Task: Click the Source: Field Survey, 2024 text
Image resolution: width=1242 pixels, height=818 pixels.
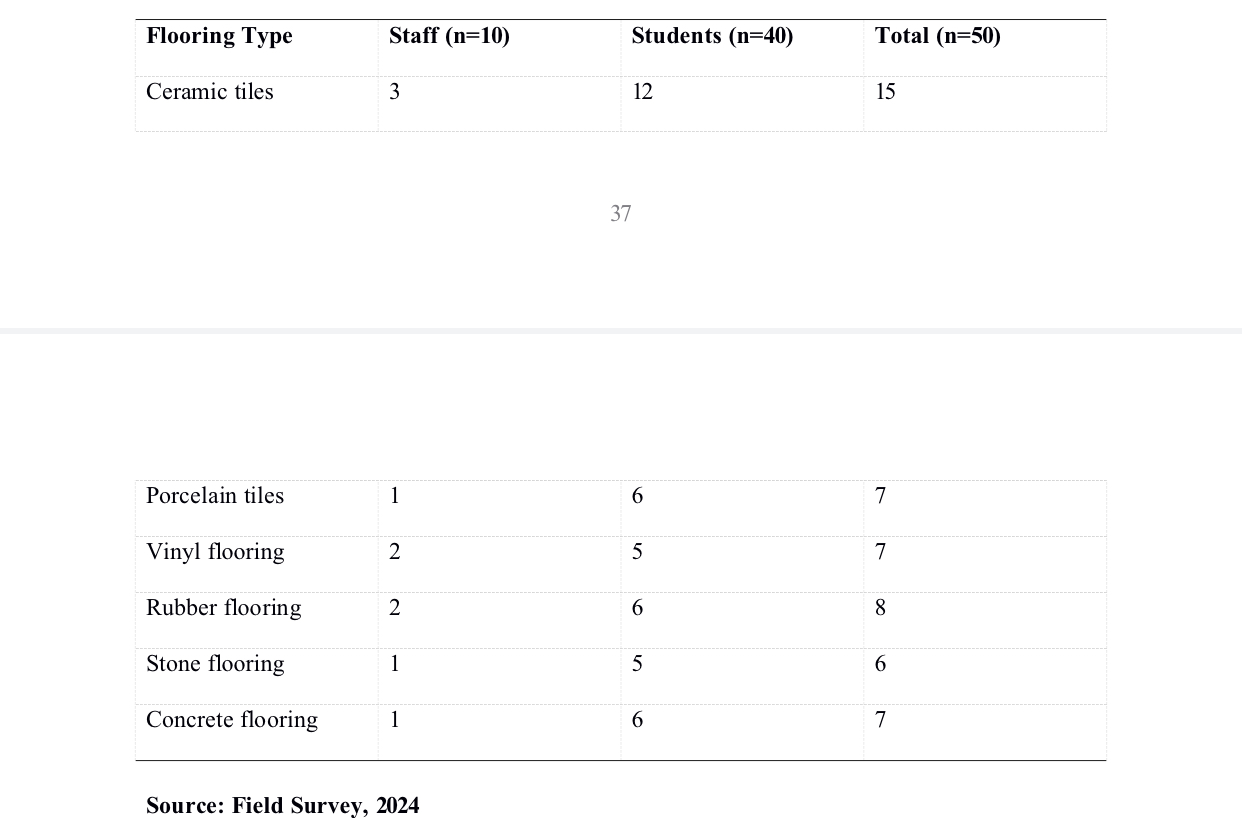Action: pyautogui.click(x=283, y=806)
